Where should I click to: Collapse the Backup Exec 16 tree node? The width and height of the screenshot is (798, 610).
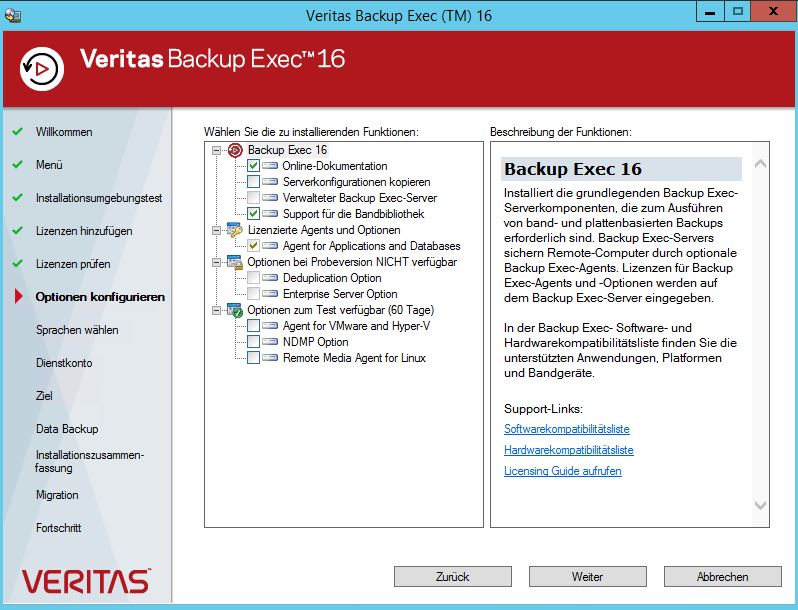pyautogui.click(x=216, y=150)
